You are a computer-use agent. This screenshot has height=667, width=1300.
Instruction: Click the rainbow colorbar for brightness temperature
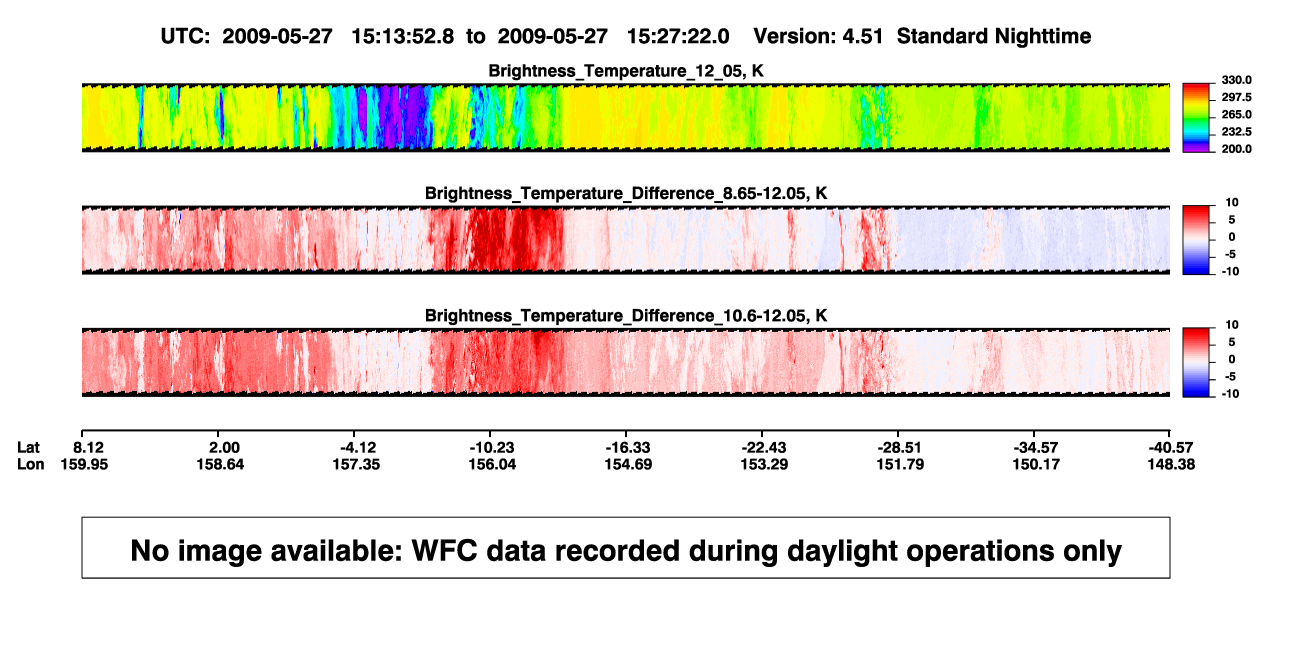coord(1197,117)
